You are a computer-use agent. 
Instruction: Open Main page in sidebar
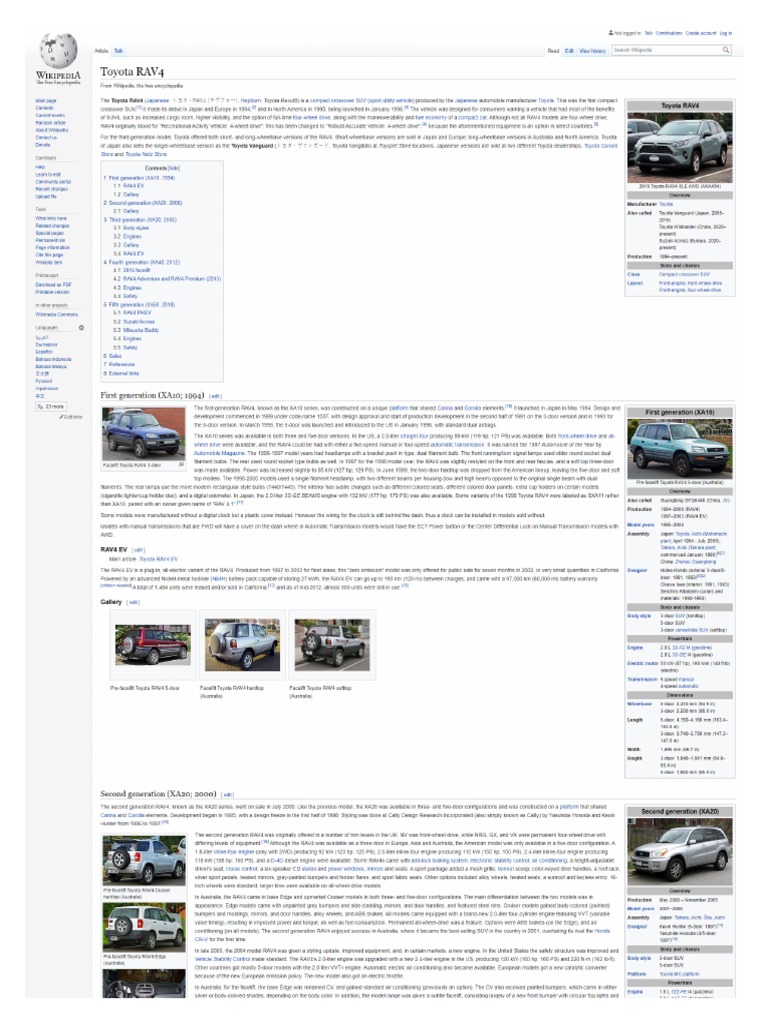click(46, 101)
